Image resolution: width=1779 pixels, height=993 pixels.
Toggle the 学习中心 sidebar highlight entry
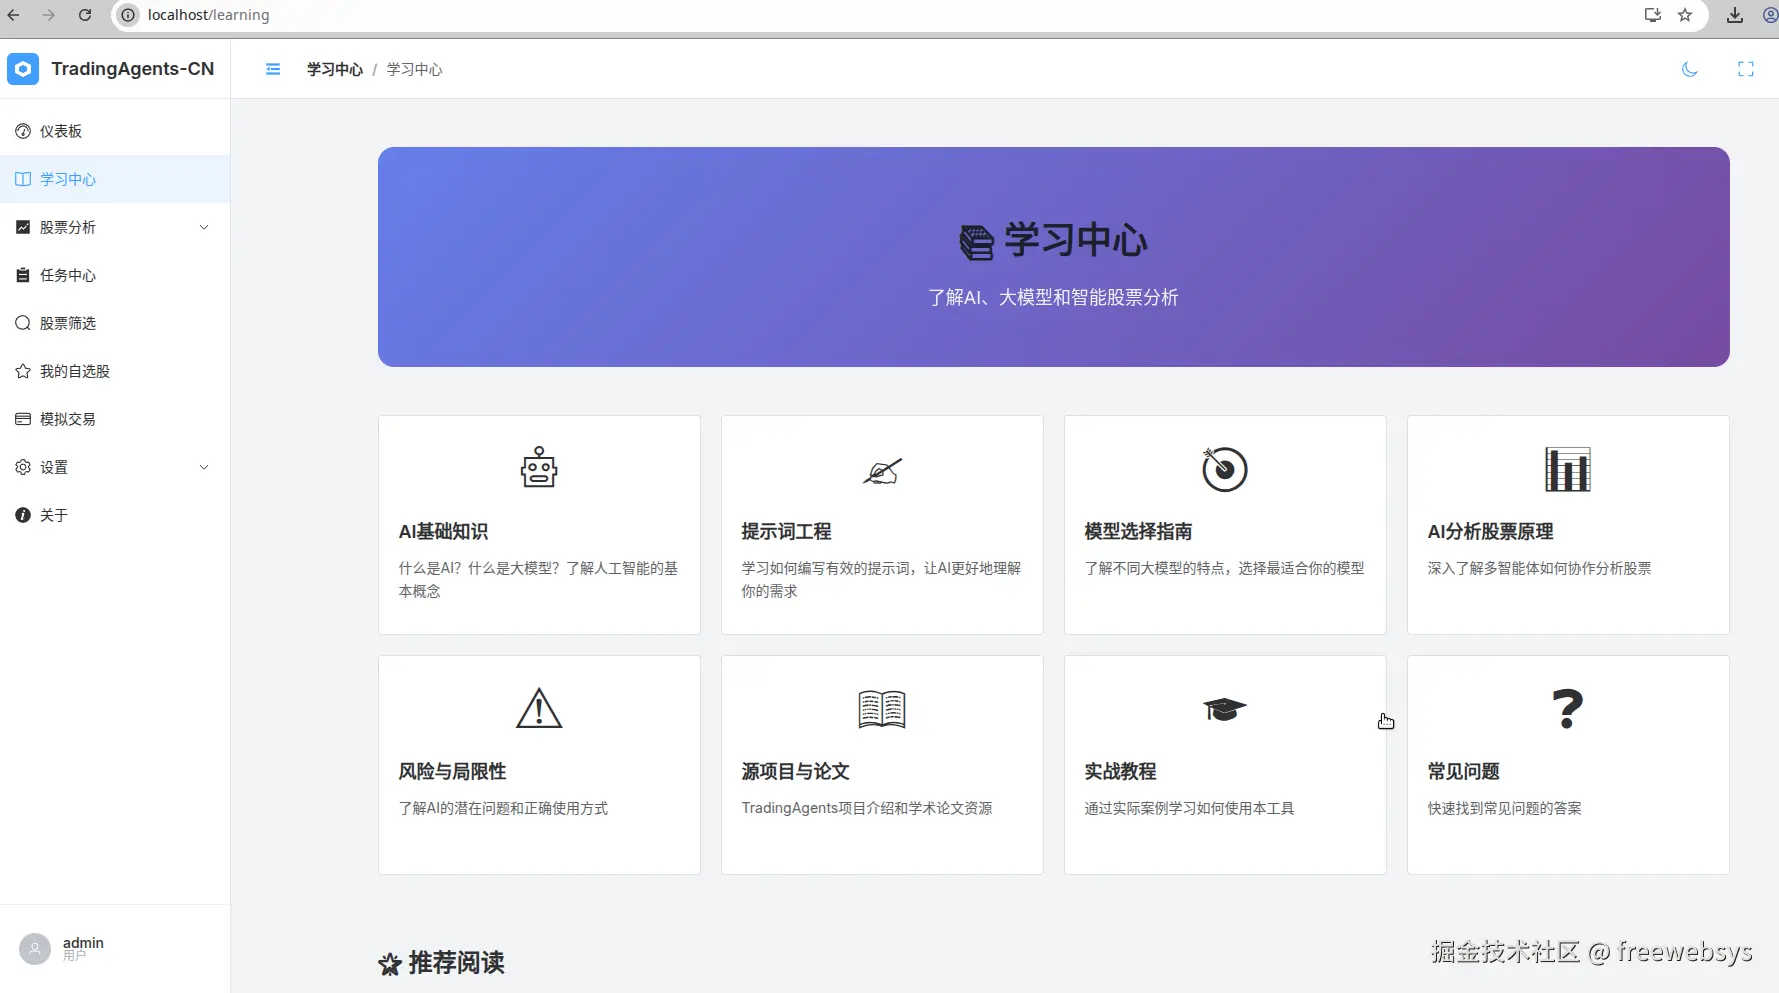[x=68, y=179]
